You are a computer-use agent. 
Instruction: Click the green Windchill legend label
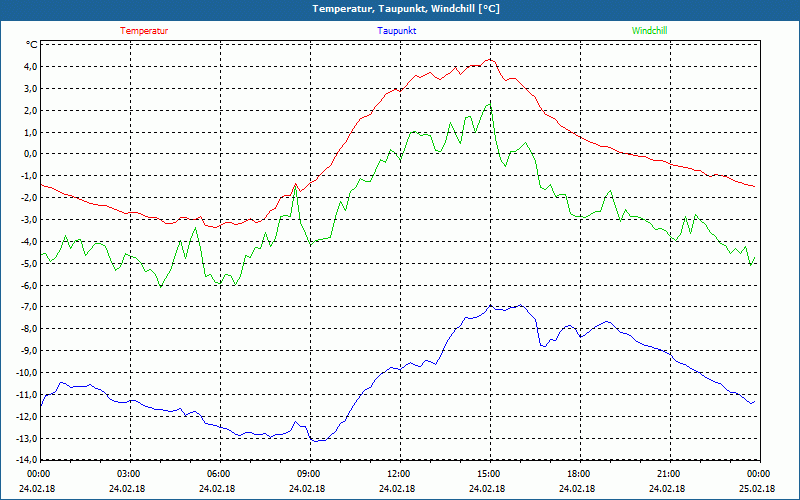(x=649, y=31)
